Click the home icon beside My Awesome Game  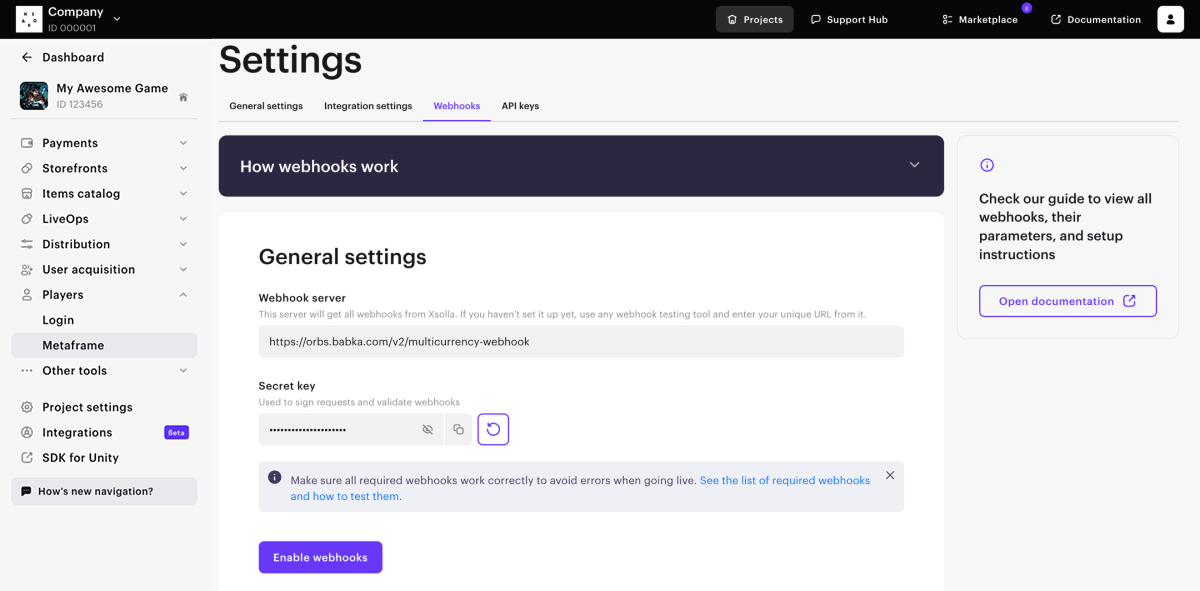[183, 97]
